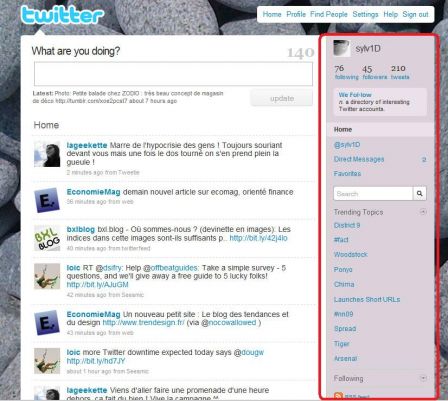Click the update button

click(x=282, y=98)
